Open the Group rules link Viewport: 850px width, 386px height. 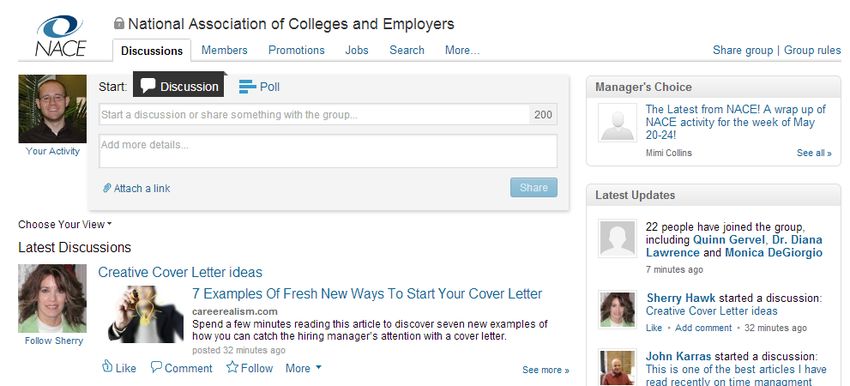[813, 50]
